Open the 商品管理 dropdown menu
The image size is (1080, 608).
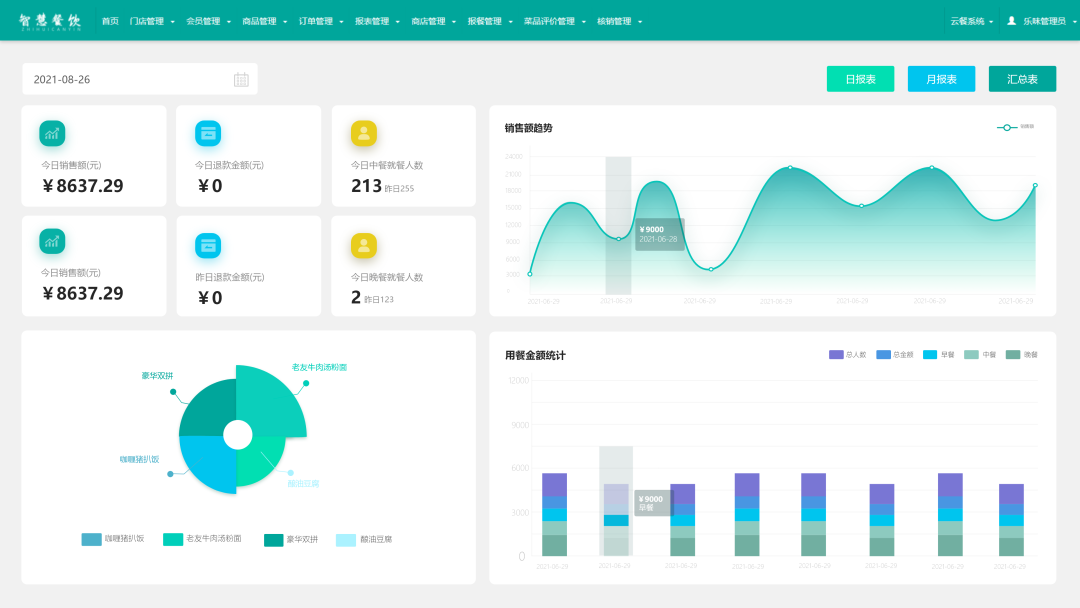[x=265, y=21]
